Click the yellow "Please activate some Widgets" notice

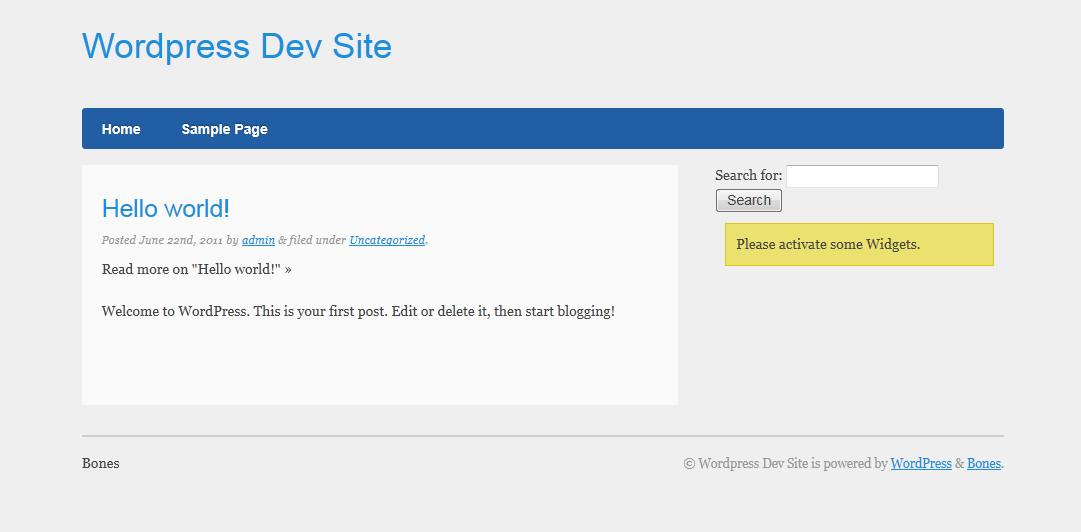tap(859, 244)
